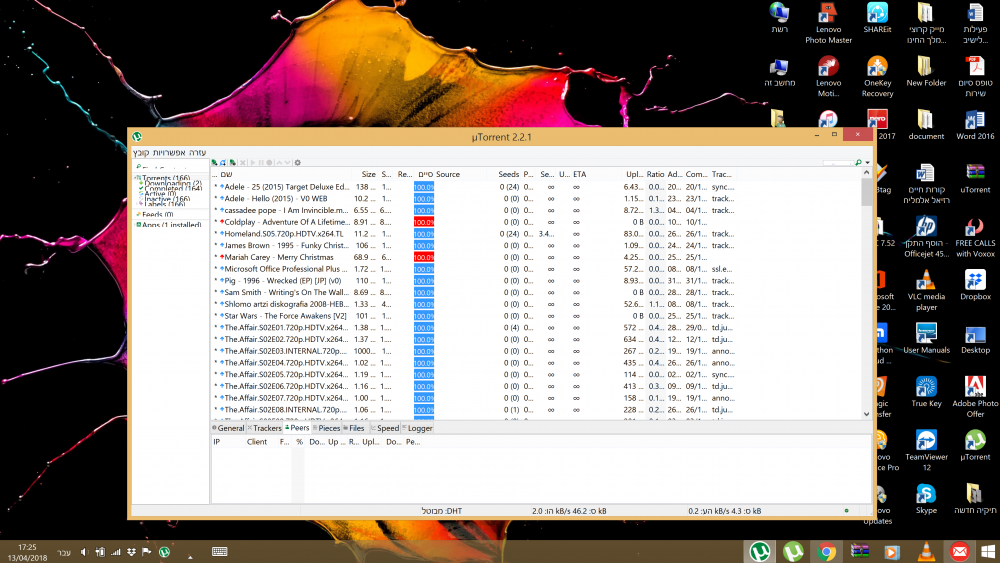Sort by Source column header
This screenshot has height=563, width=1000.
tap(448, 174)
